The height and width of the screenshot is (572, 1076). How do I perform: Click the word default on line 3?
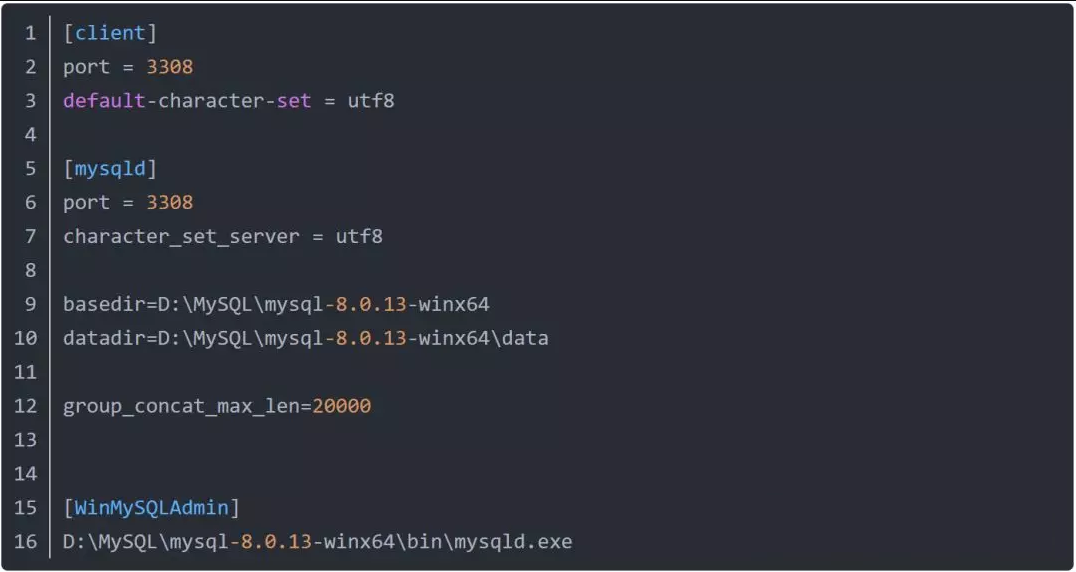point(104,101)
